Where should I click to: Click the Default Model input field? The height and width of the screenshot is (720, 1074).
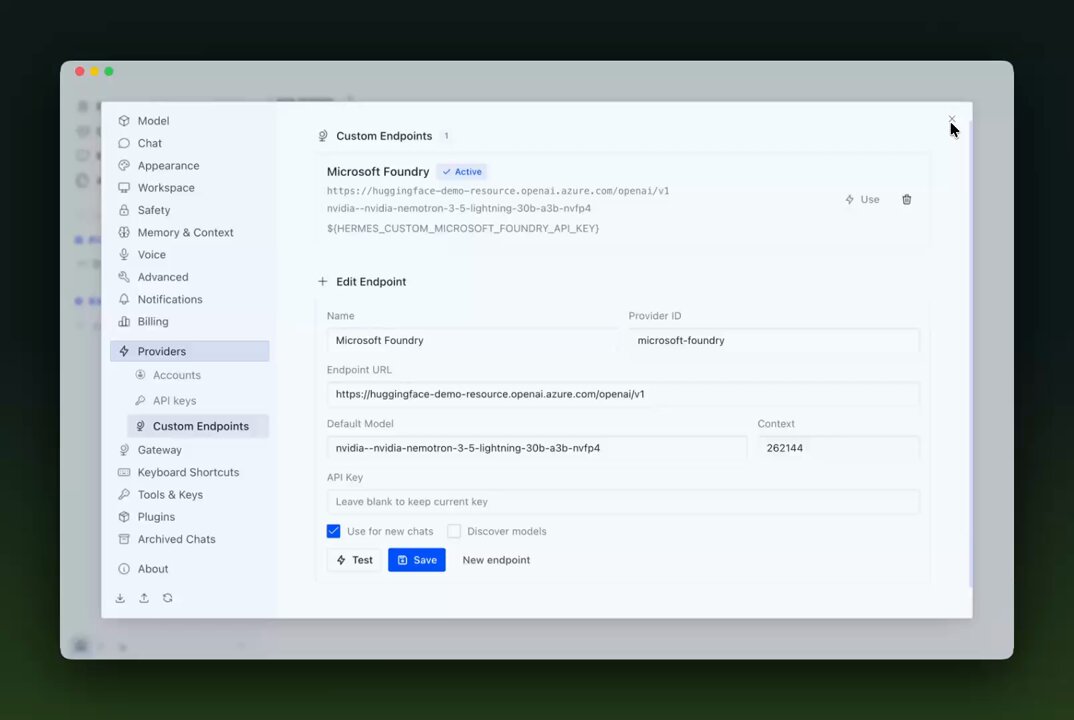pyautogui.click(x=536, y=448)
